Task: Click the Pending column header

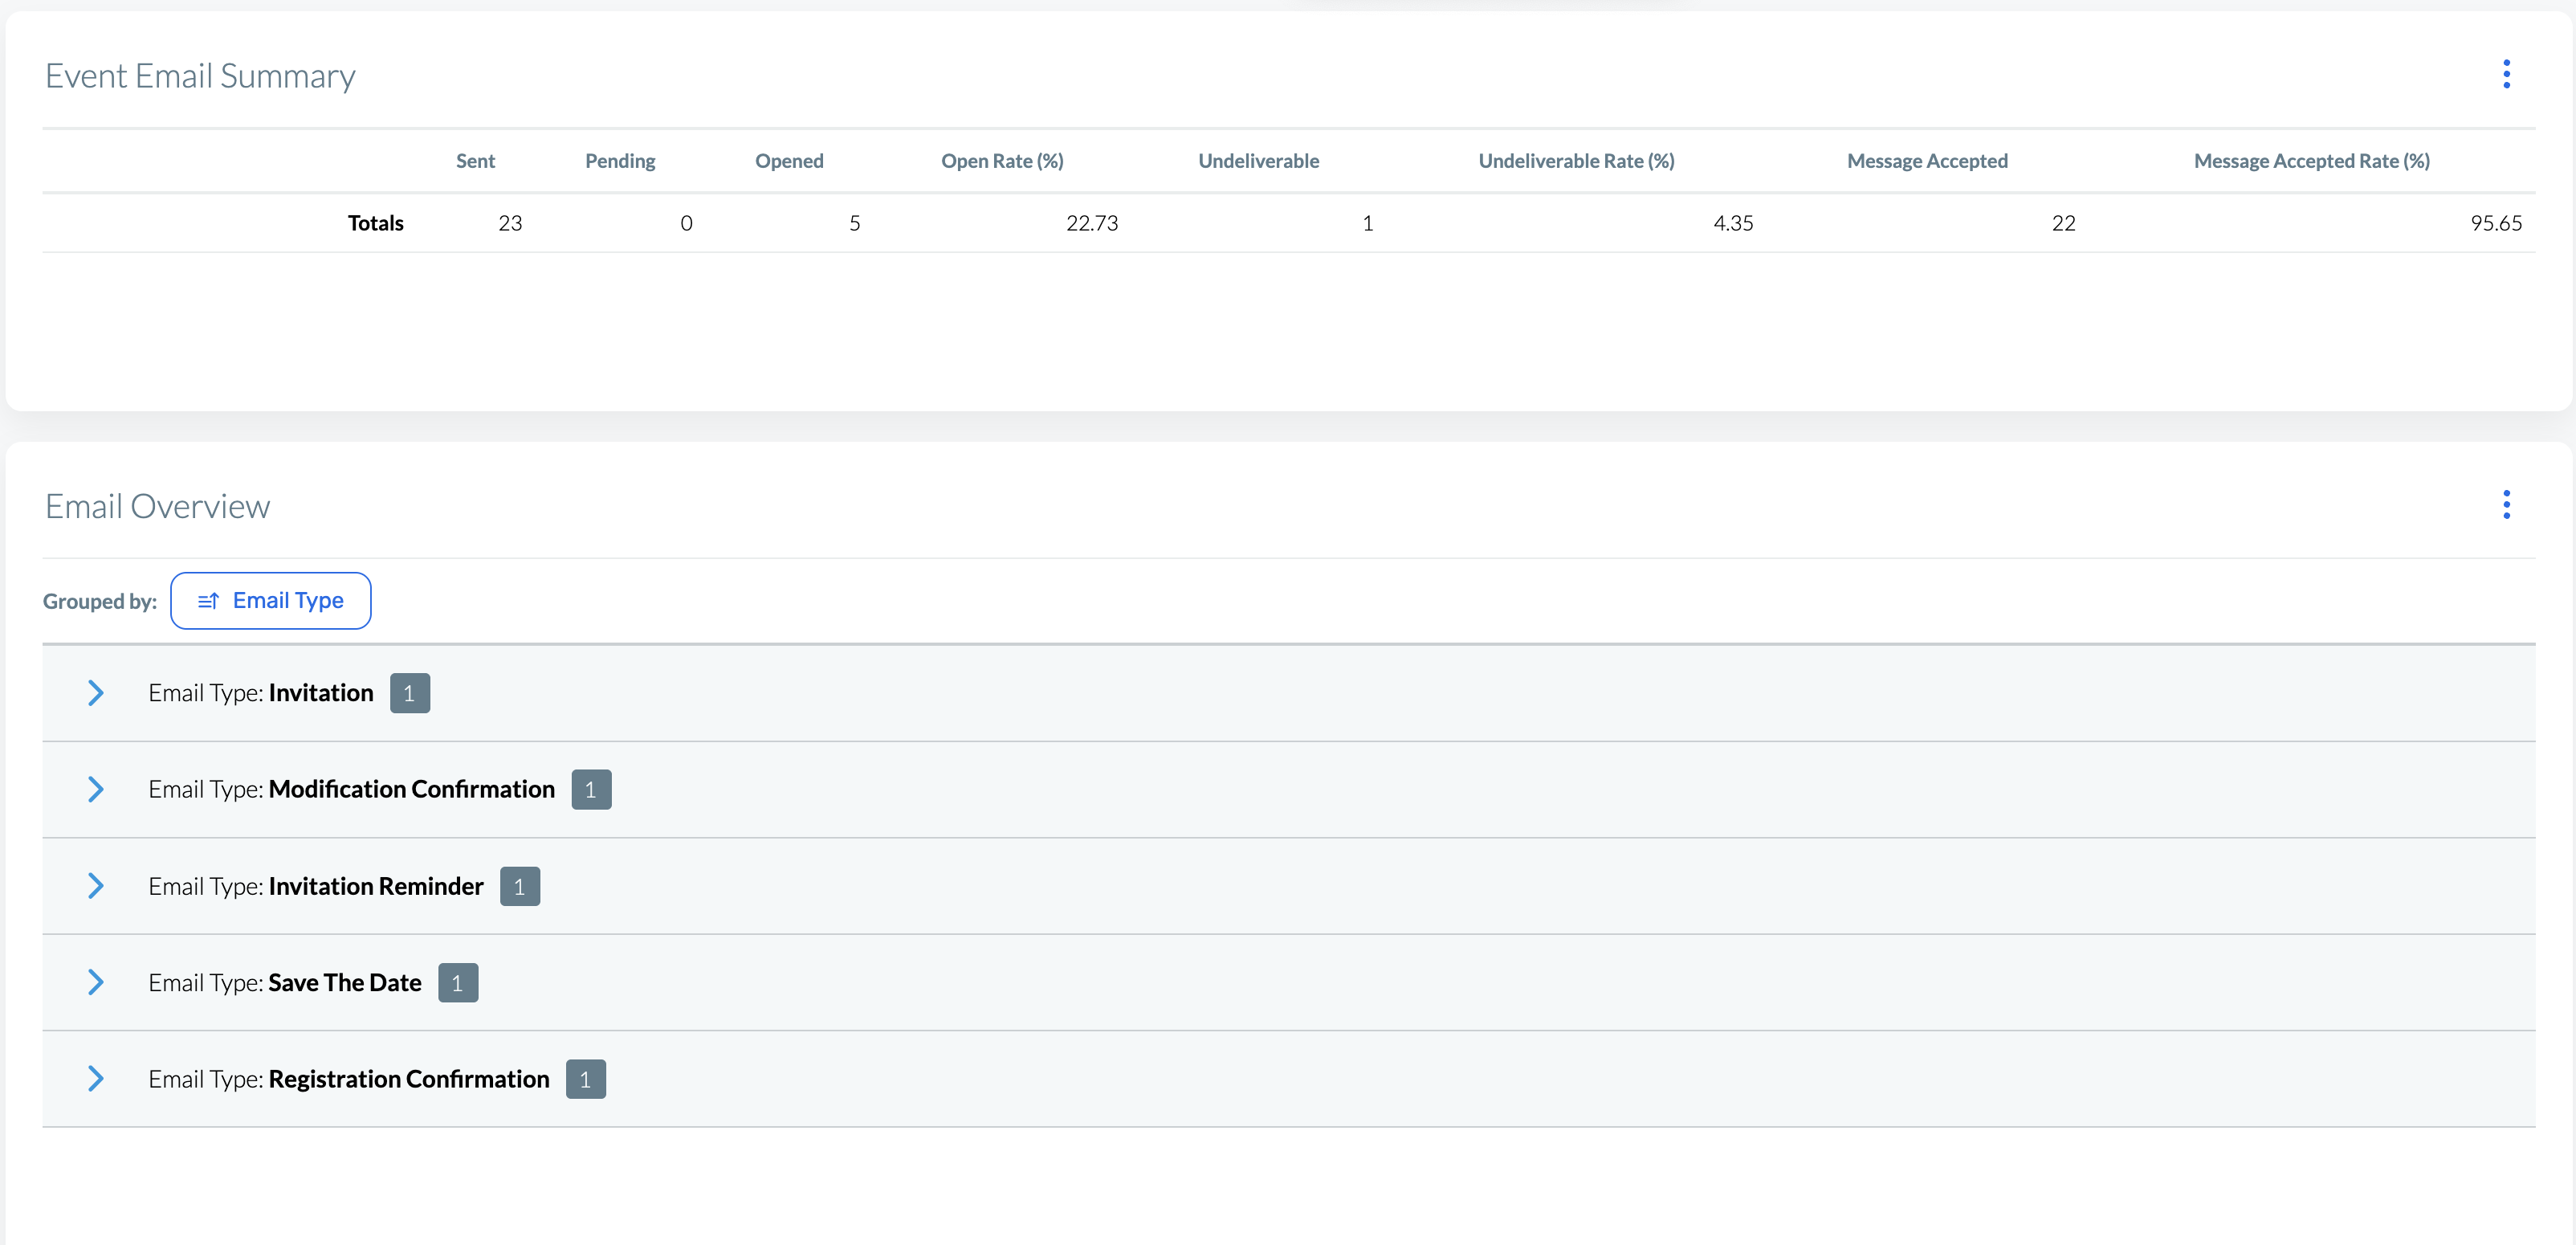Action: tap(620, 161)
